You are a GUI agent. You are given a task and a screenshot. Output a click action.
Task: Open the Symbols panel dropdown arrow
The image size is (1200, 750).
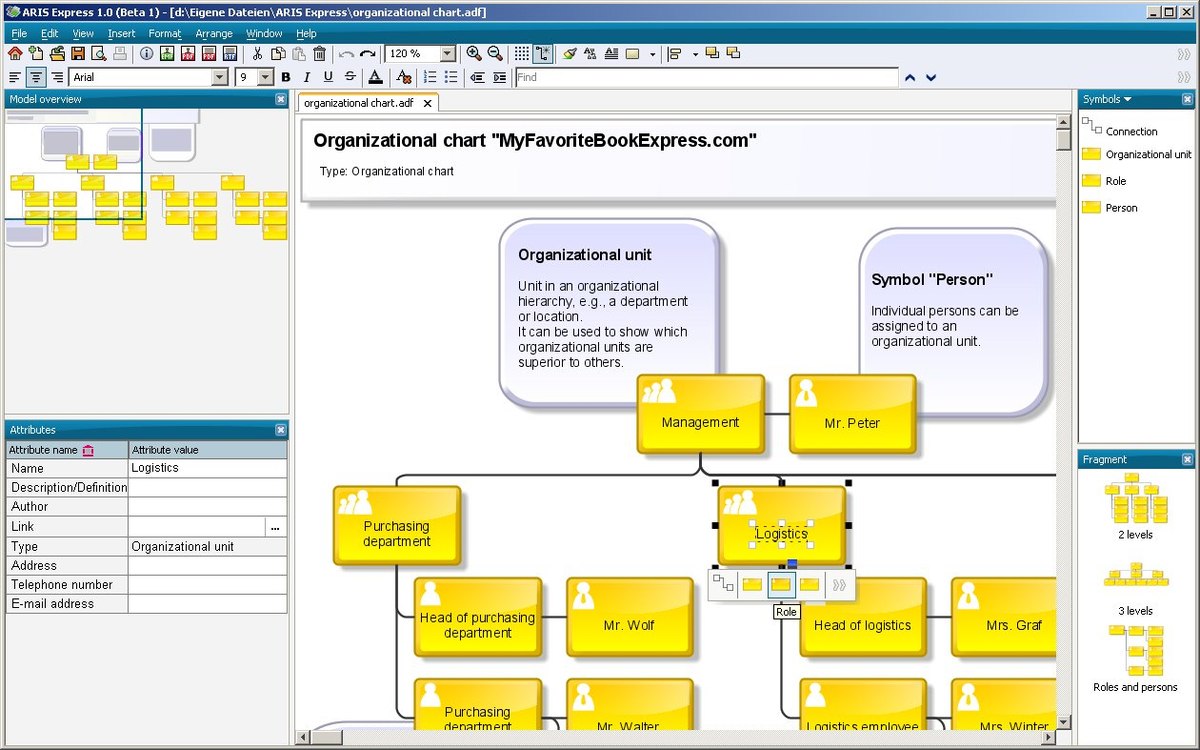[1128, 99]
